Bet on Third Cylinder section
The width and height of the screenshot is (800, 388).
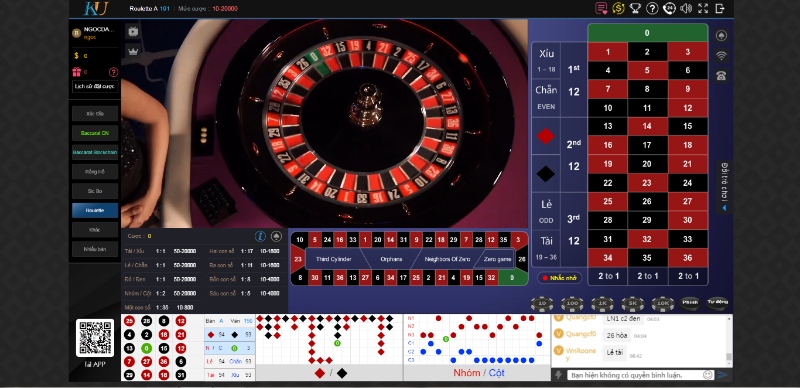pos(335,259)
